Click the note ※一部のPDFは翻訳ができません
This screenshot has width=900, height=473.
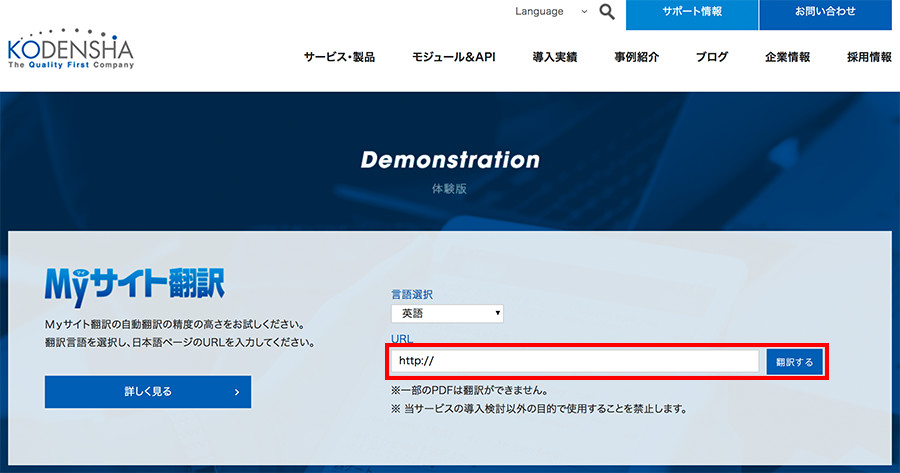(x=470, y=390)
